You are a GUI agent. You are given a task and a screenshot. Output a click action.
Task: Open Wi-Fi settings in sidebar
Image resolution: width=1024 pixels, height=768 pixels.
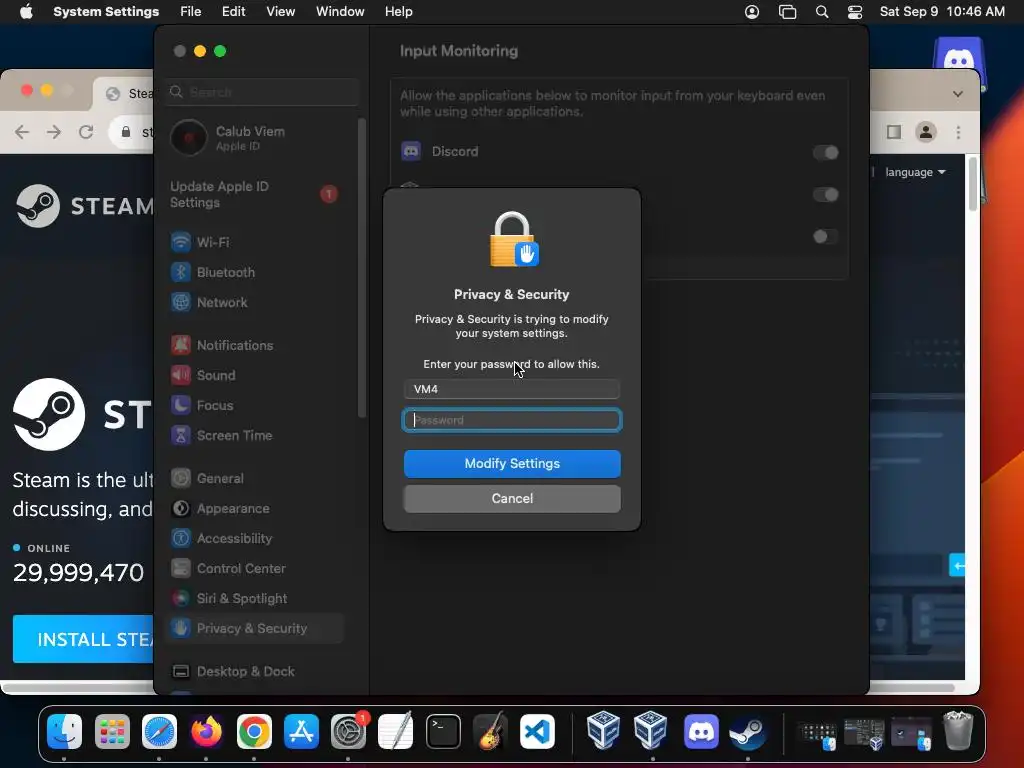pyautogui.click(x=255, y=242)
